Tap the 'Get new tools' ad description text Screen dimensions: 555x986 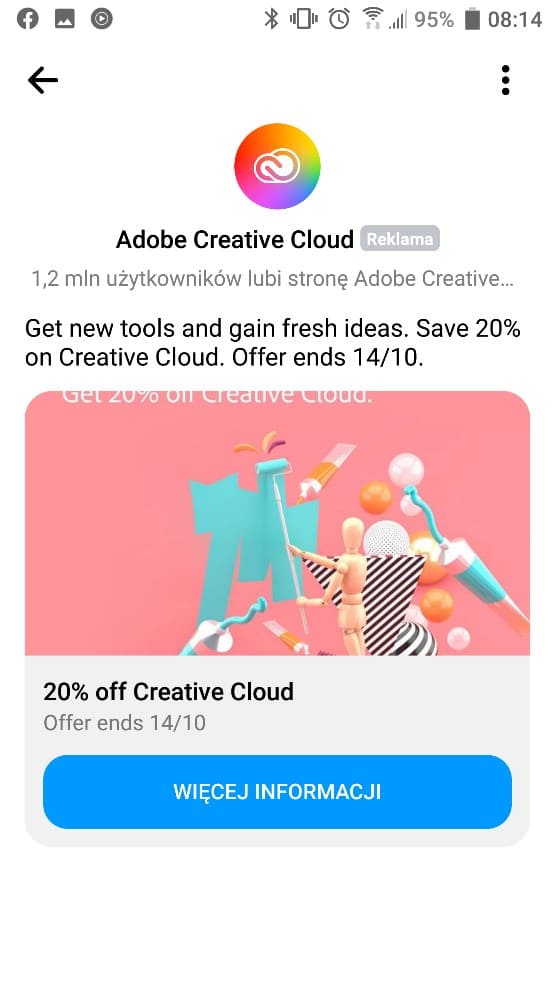coord(273,343)
